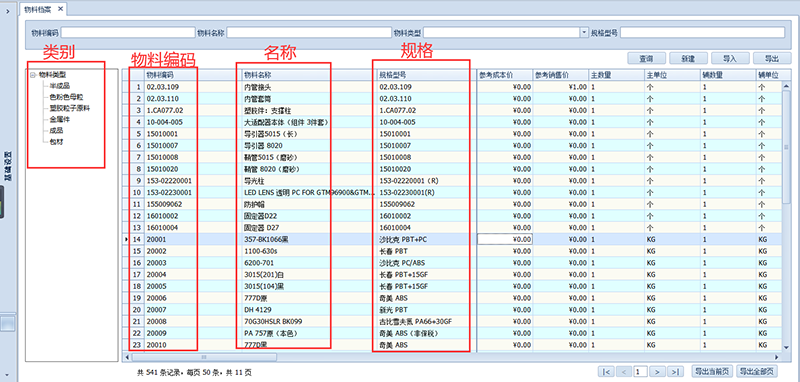Click the ¥1.00 sales price in row 1
This screenshot has height=382, width=800.
tap(561, 87)
